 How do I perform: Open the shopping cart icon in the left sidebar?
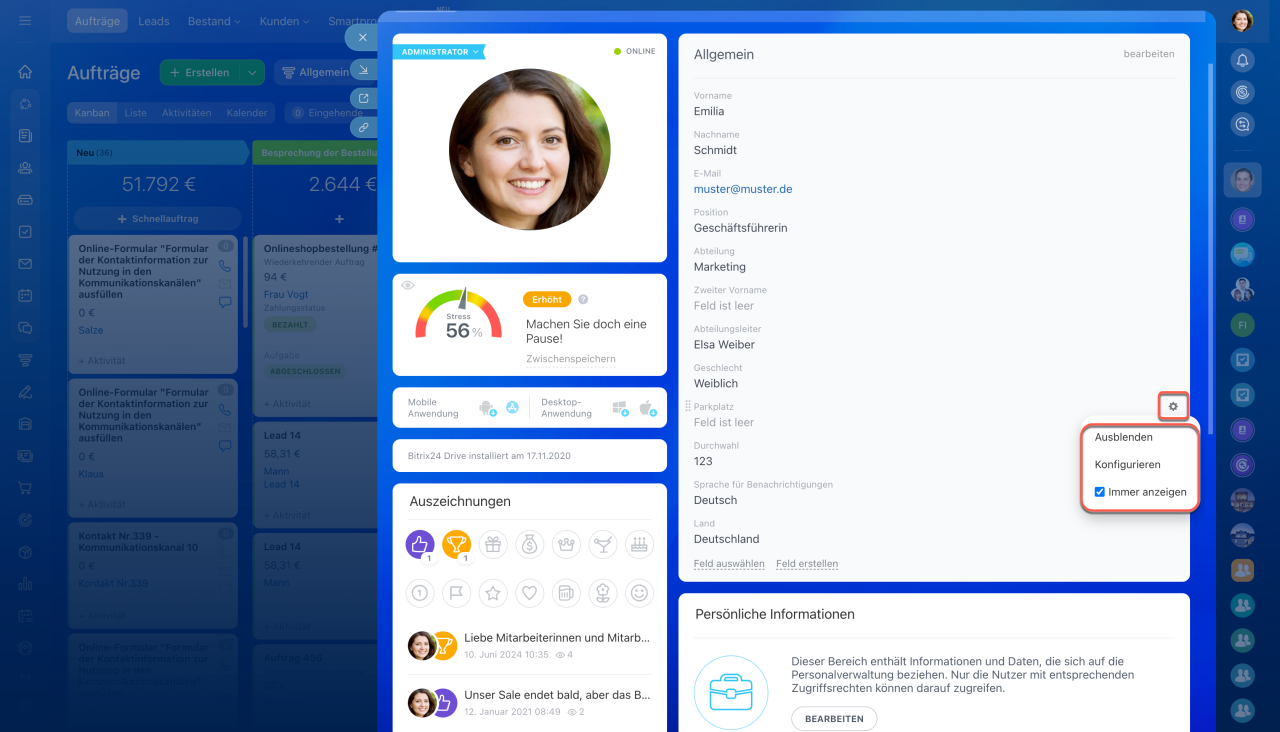(x=25, y=488)
